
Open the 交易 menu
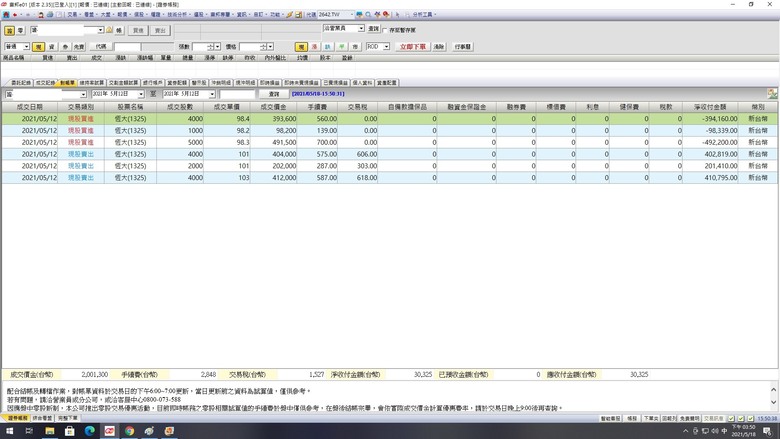click(x=72, y=15)
